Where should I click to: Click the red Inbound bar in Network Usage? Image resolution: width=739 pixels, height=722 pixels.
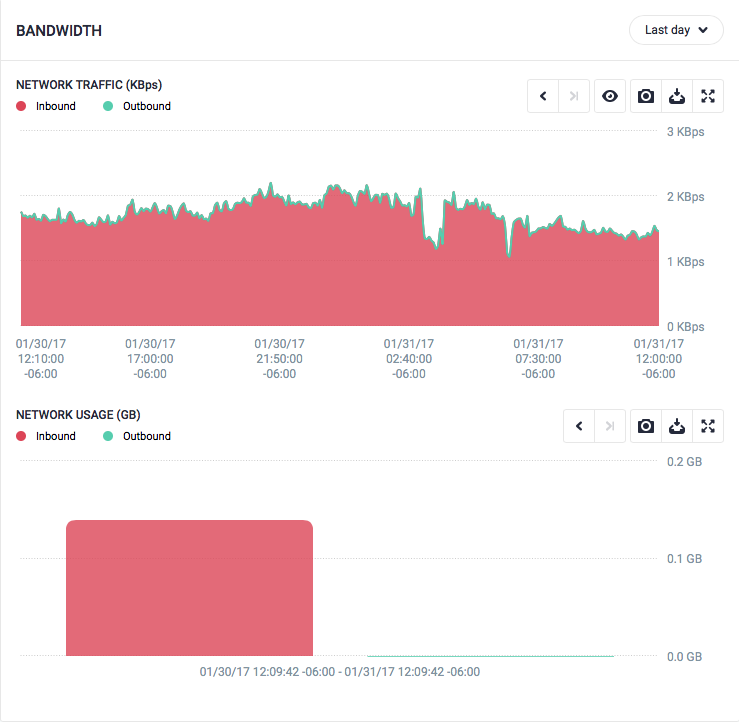(189, 588)
